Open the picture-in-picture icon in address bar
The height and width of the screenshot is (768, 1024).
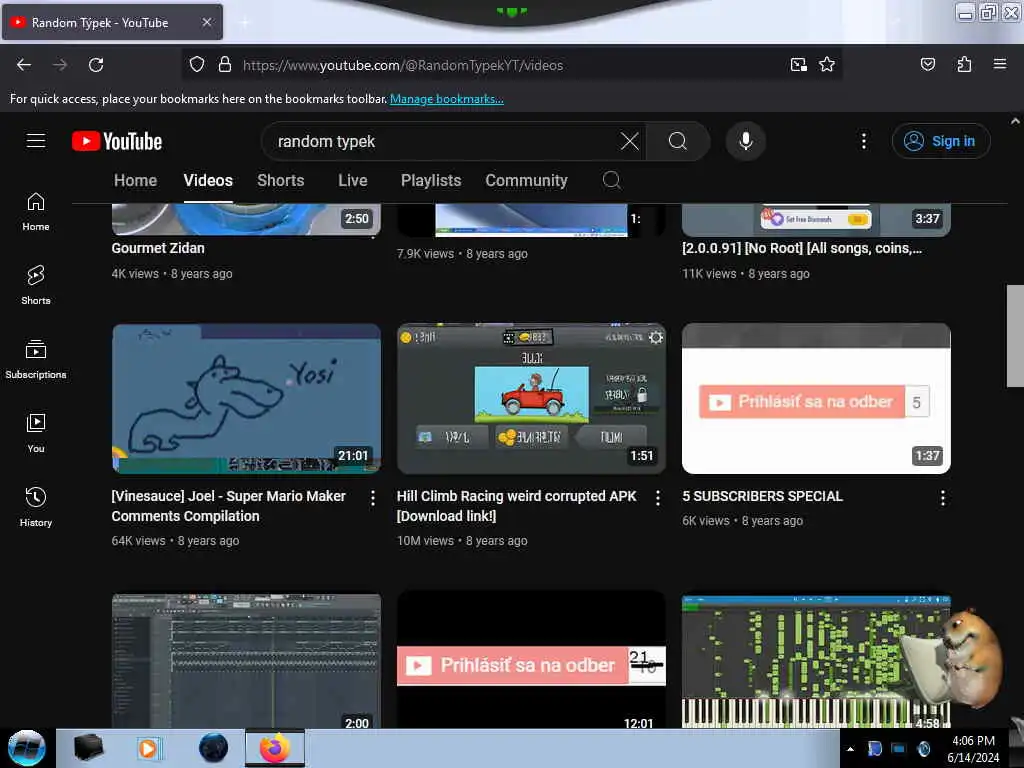798,65
